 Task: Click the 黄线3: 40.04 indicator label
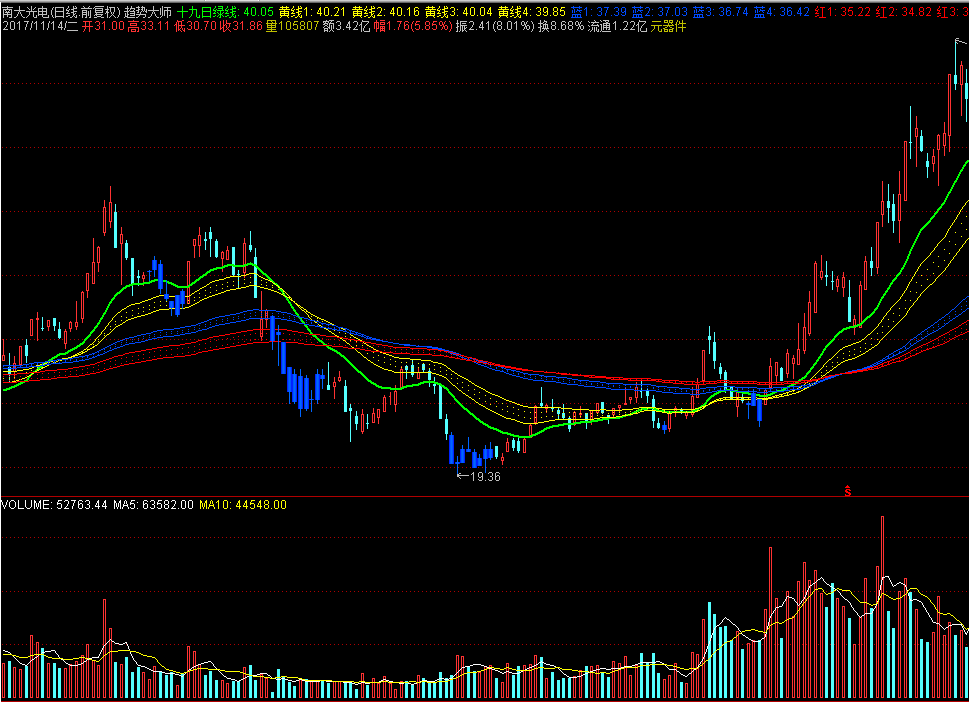pyautogui.click(x=459, y=12)
